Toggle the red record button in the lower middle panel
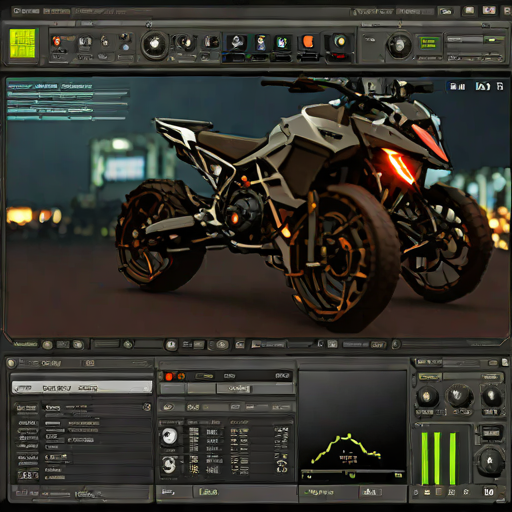This screenshot has height=512, width=512. click(x=169, y=377)
